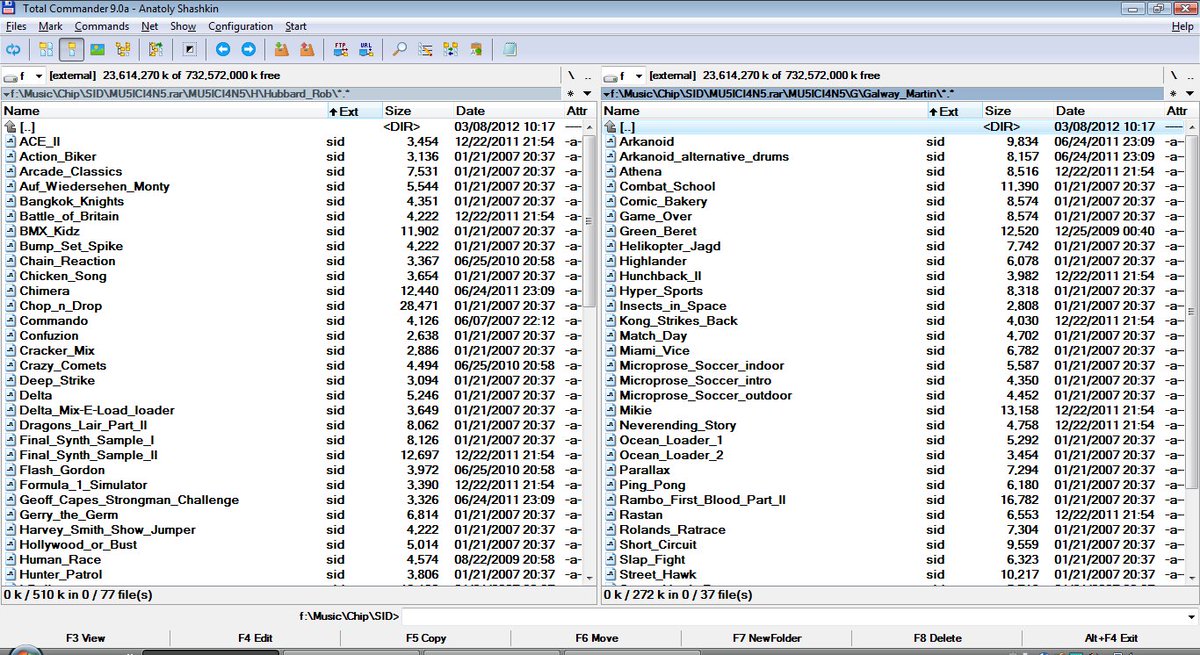
Task: Open left panel directory hotlist asterisk
Action: click(572, 93)
